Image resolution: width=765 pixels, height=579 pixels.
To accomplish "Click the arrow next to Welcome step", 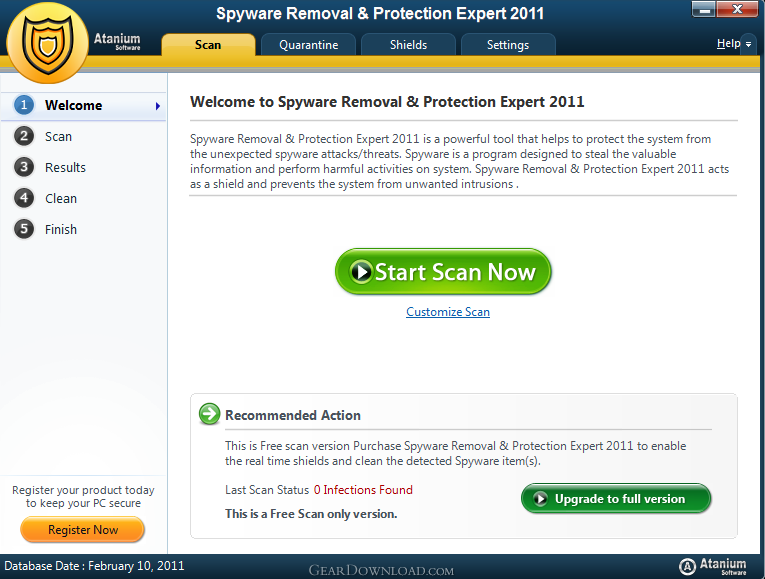I will [x=158, y=106].
